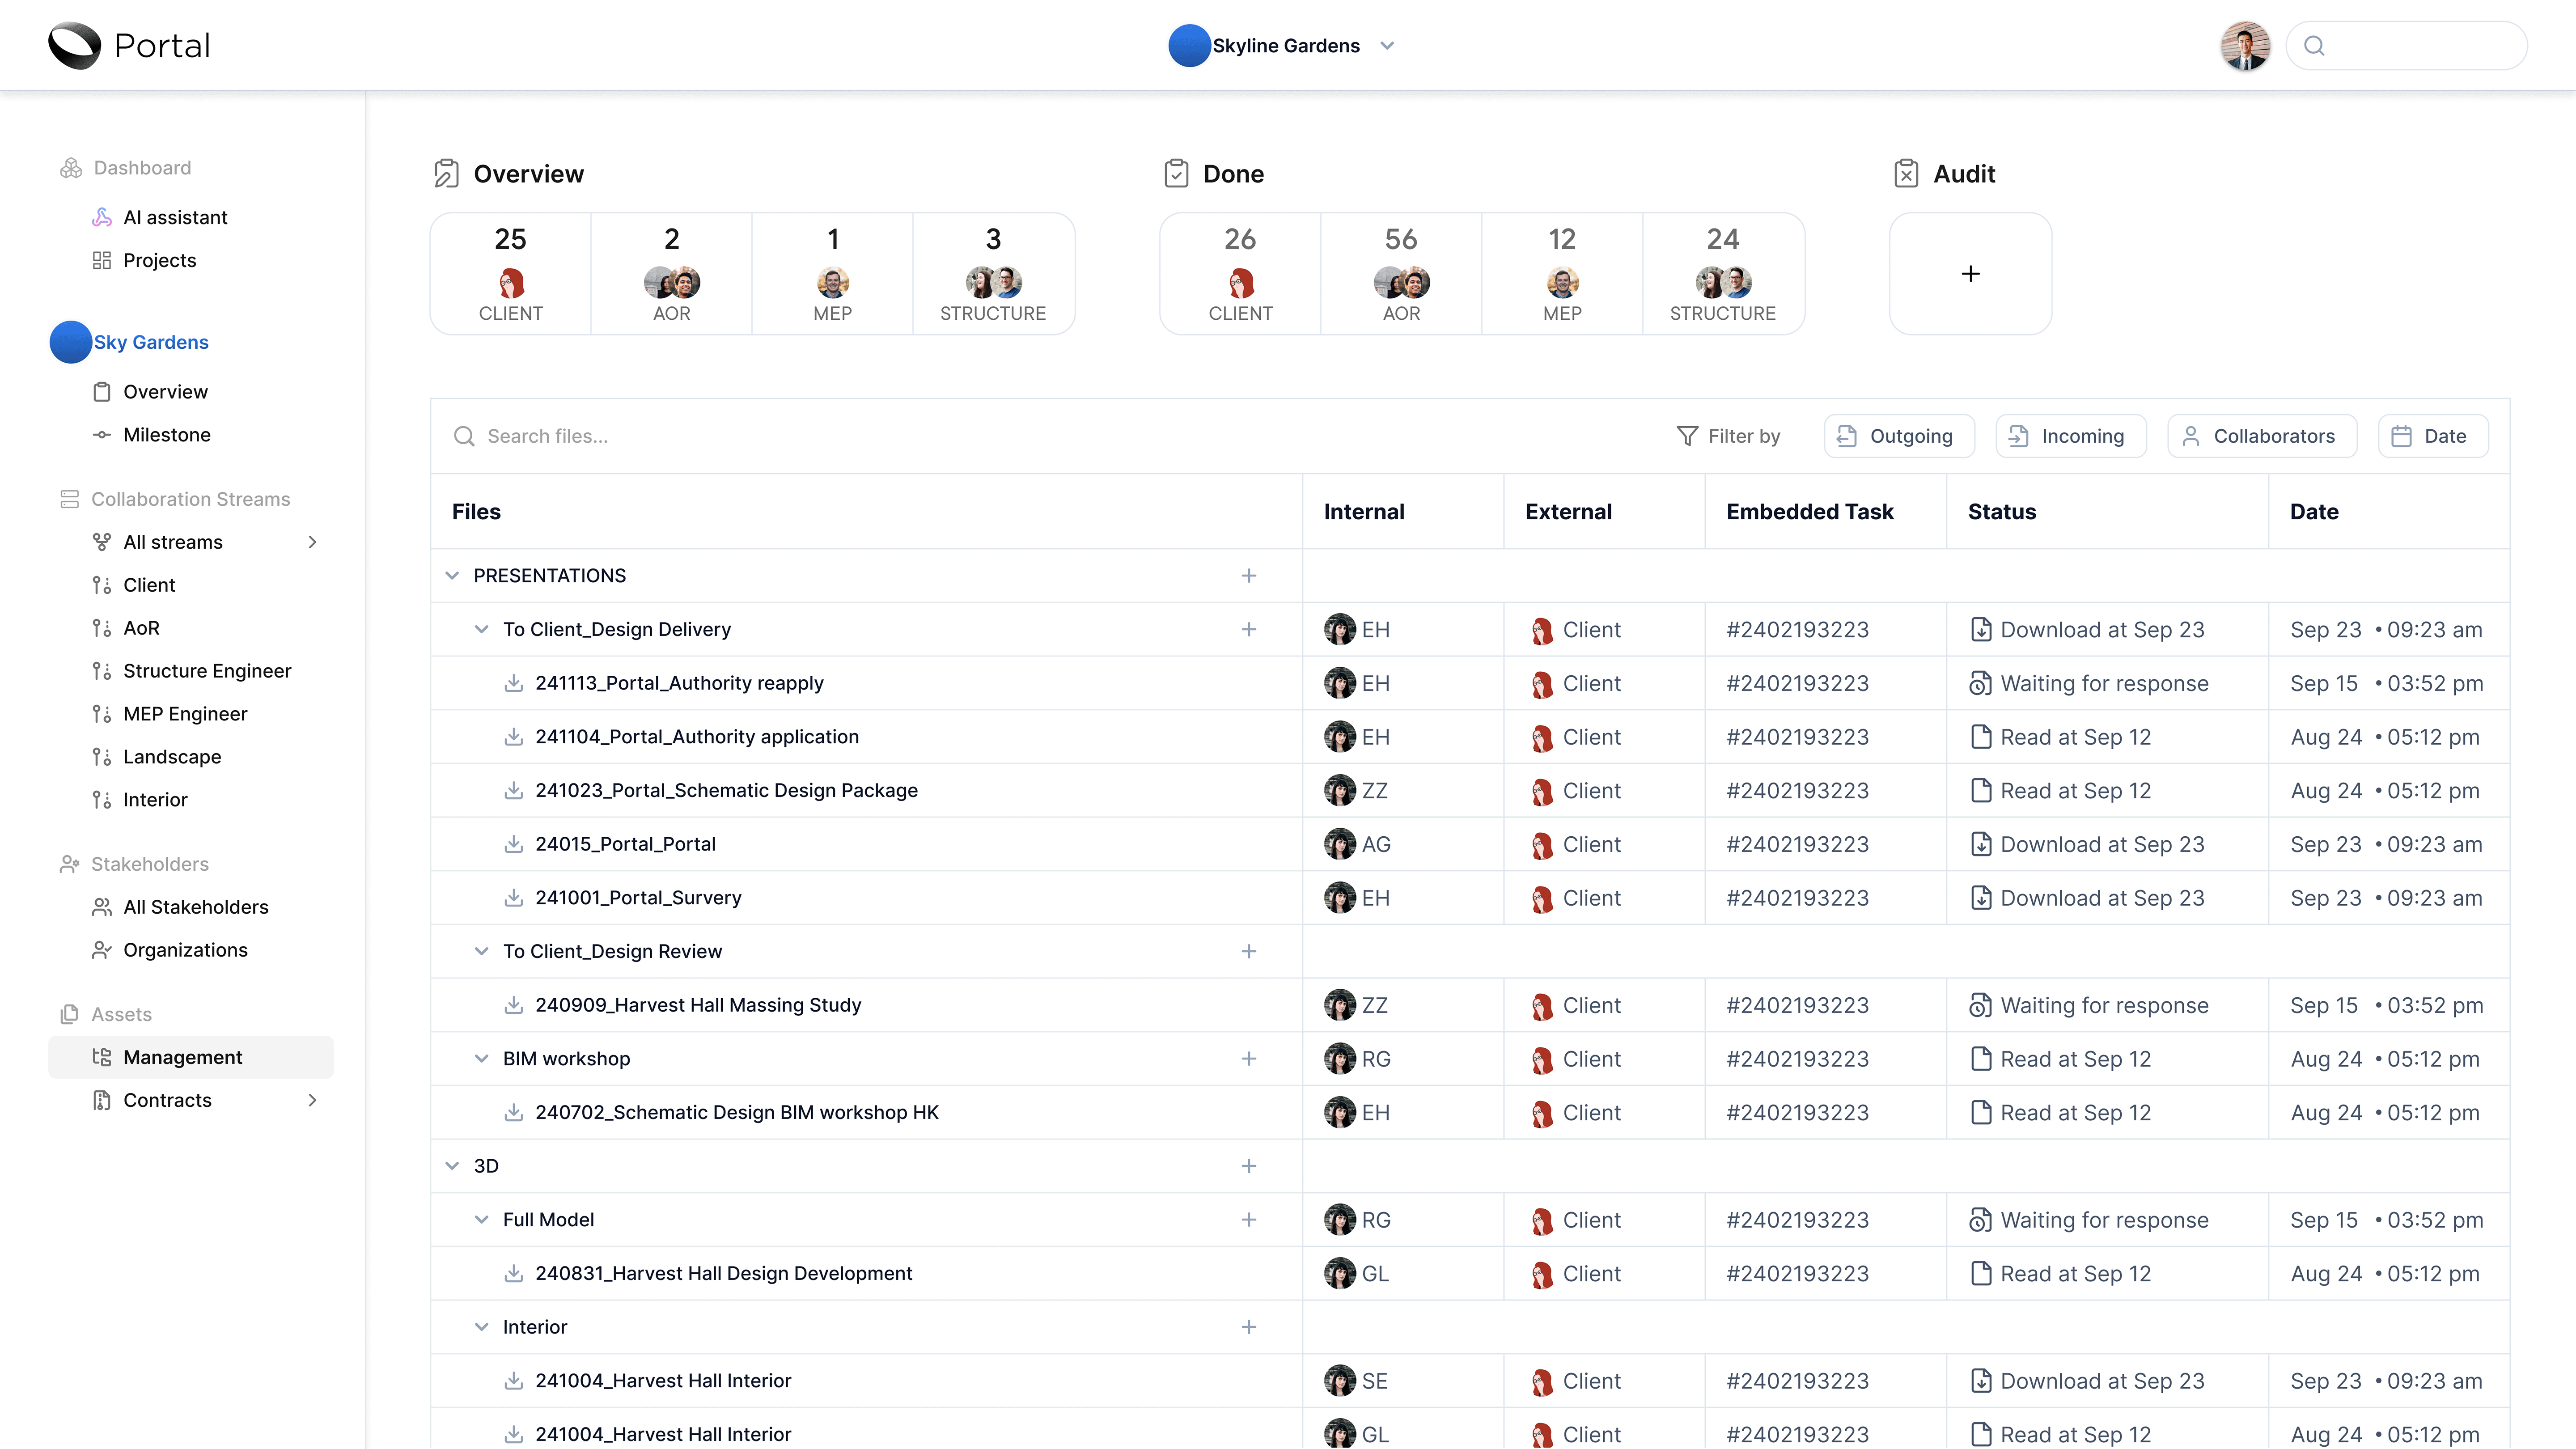
Task: Expand All streams submenu arrow
Action: 312,542
